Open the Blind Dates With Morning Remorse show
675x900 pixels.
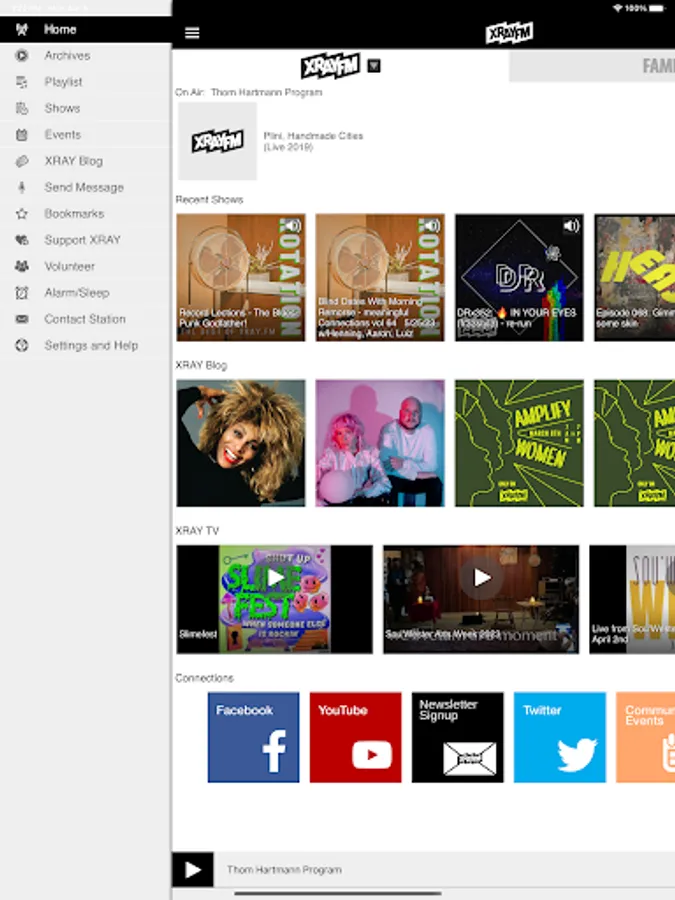[380, 278]
